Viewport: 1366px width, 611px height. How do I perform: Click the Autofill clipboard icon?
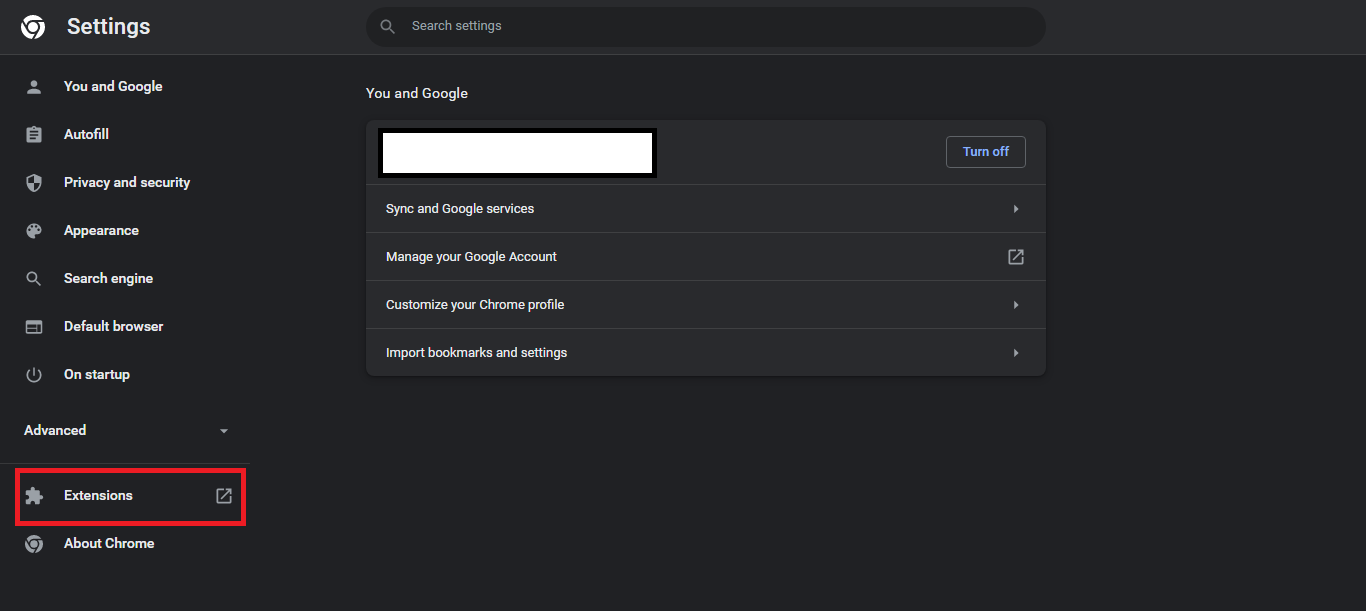pyautogui.click(x=34, y=135)
